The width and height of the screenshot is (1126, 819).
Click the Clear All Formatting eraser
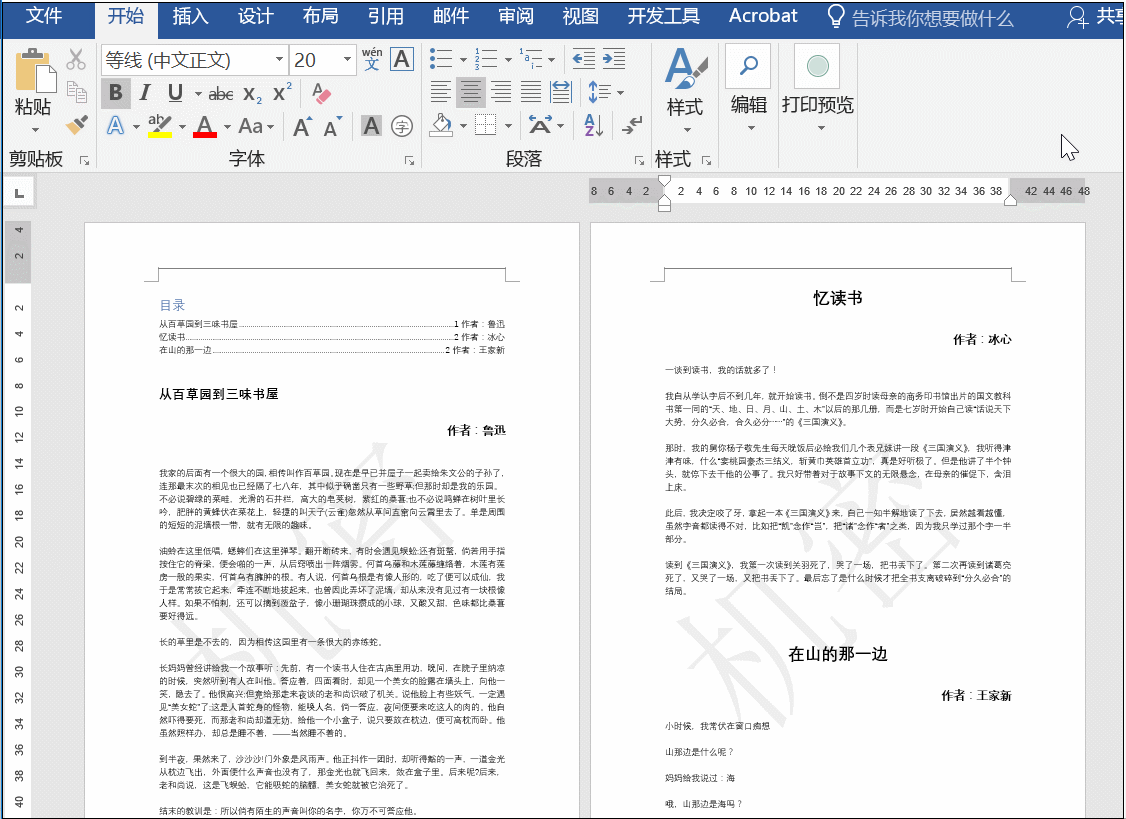[320, 93]
